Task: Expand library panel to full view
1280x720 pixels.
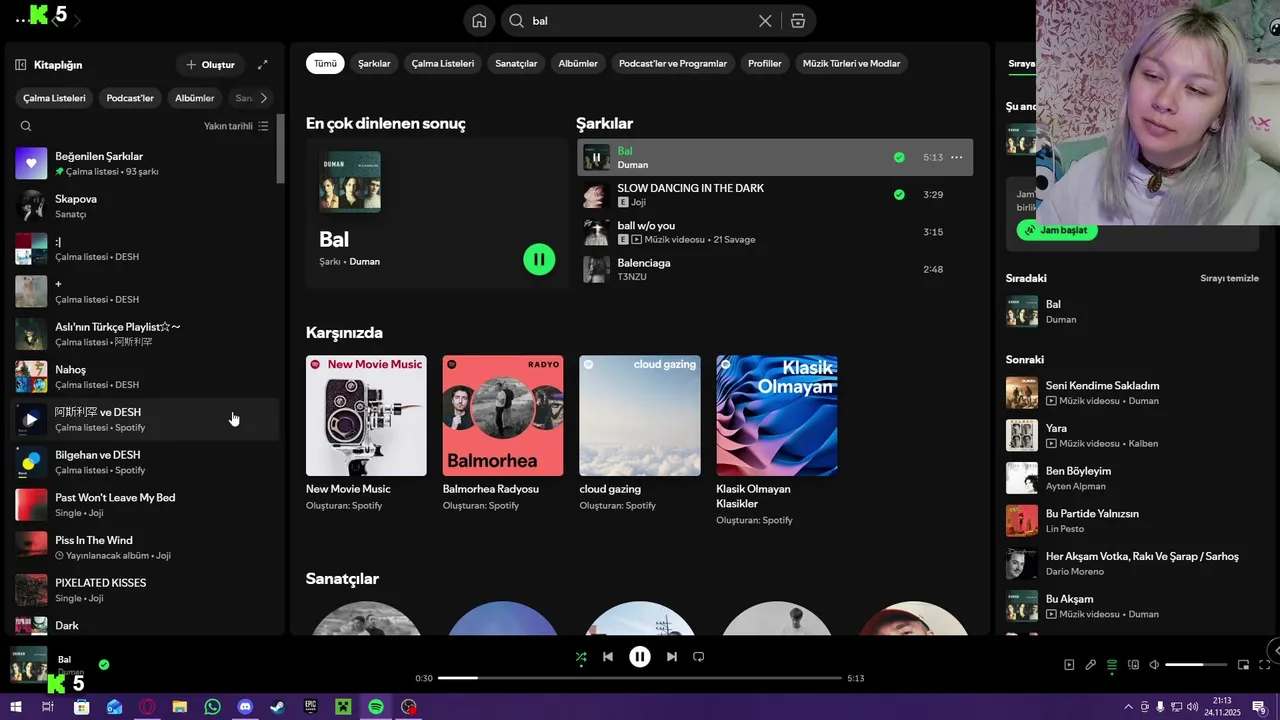Action: click(x=263, y=65)
